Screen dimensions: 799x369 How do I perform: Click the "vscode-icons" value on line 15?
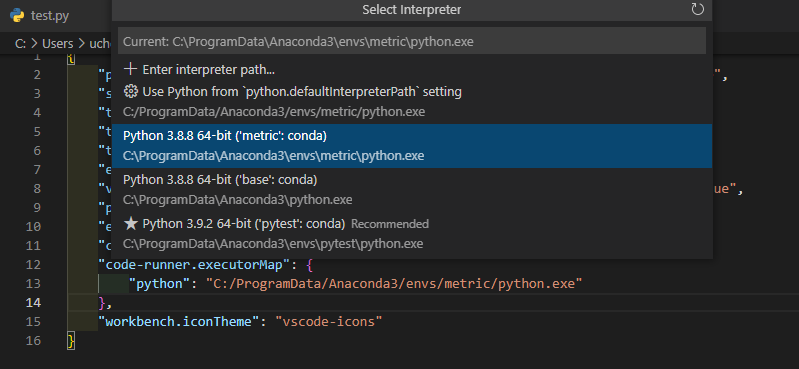click(x=329, y=322)
